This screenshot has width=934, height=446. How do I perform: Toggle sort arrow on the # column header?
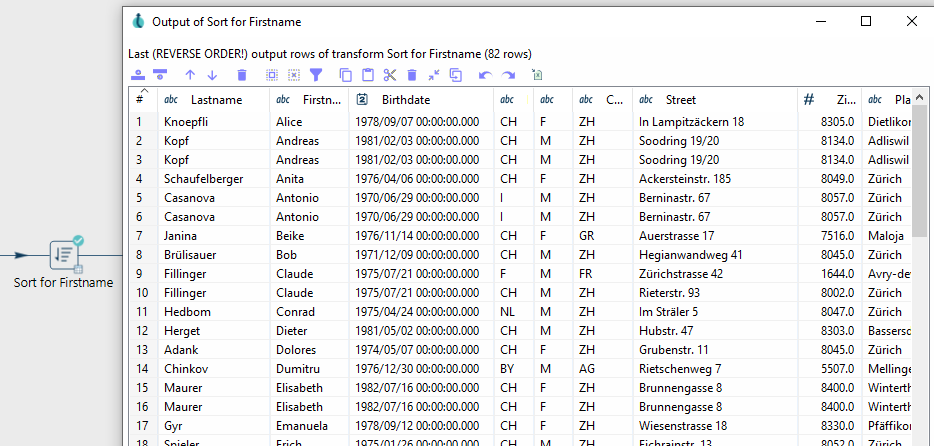click(144, 91)
